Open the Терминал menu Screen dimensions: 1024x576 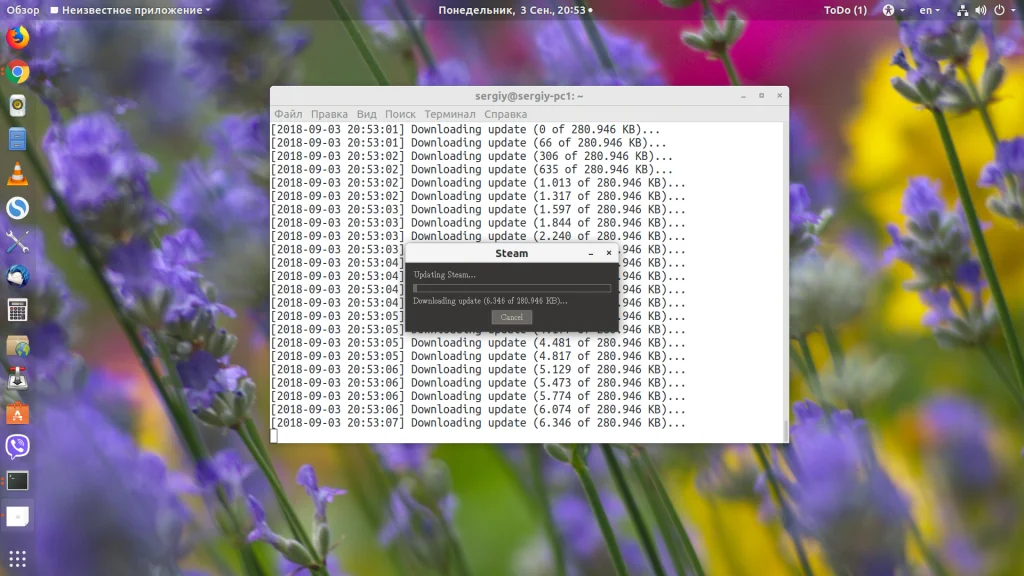tap(450, 114)
